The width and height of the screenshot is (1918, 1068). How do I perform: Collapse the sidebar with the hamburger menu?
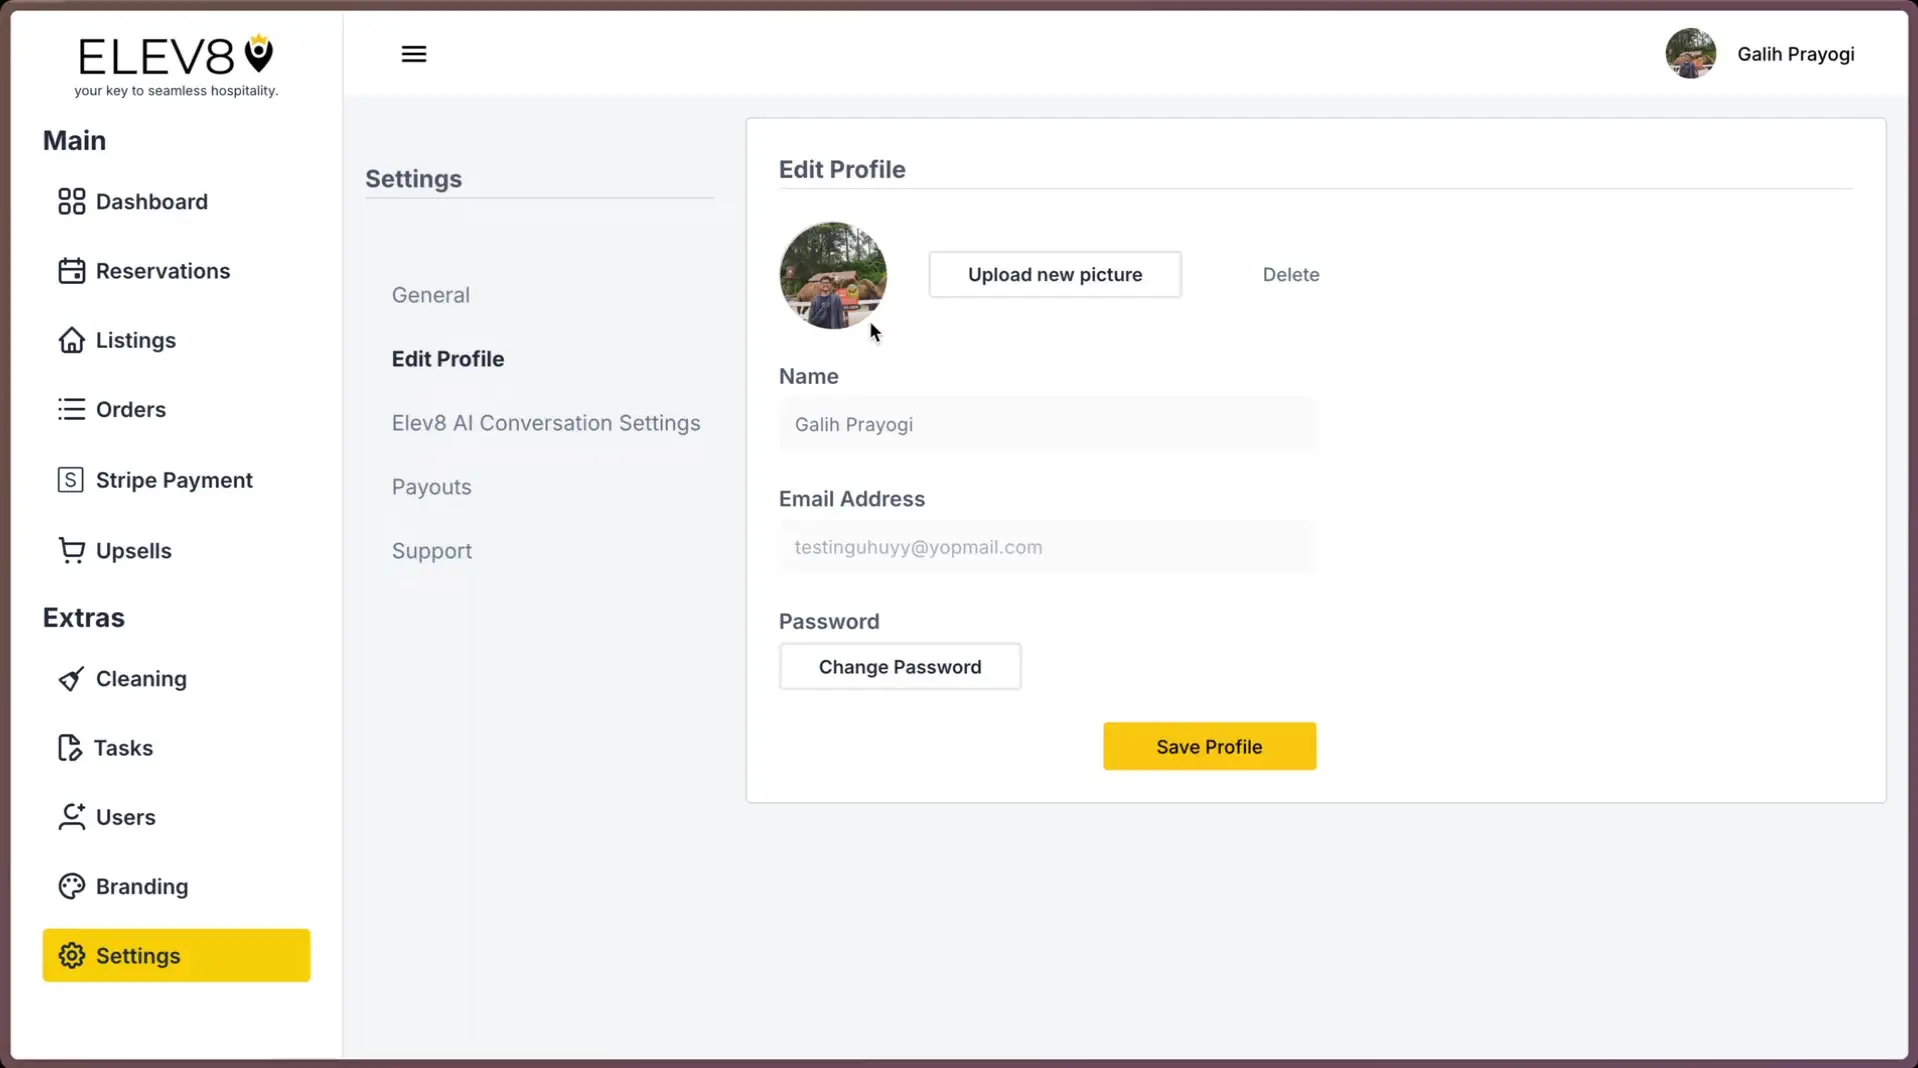pos(413,53)
